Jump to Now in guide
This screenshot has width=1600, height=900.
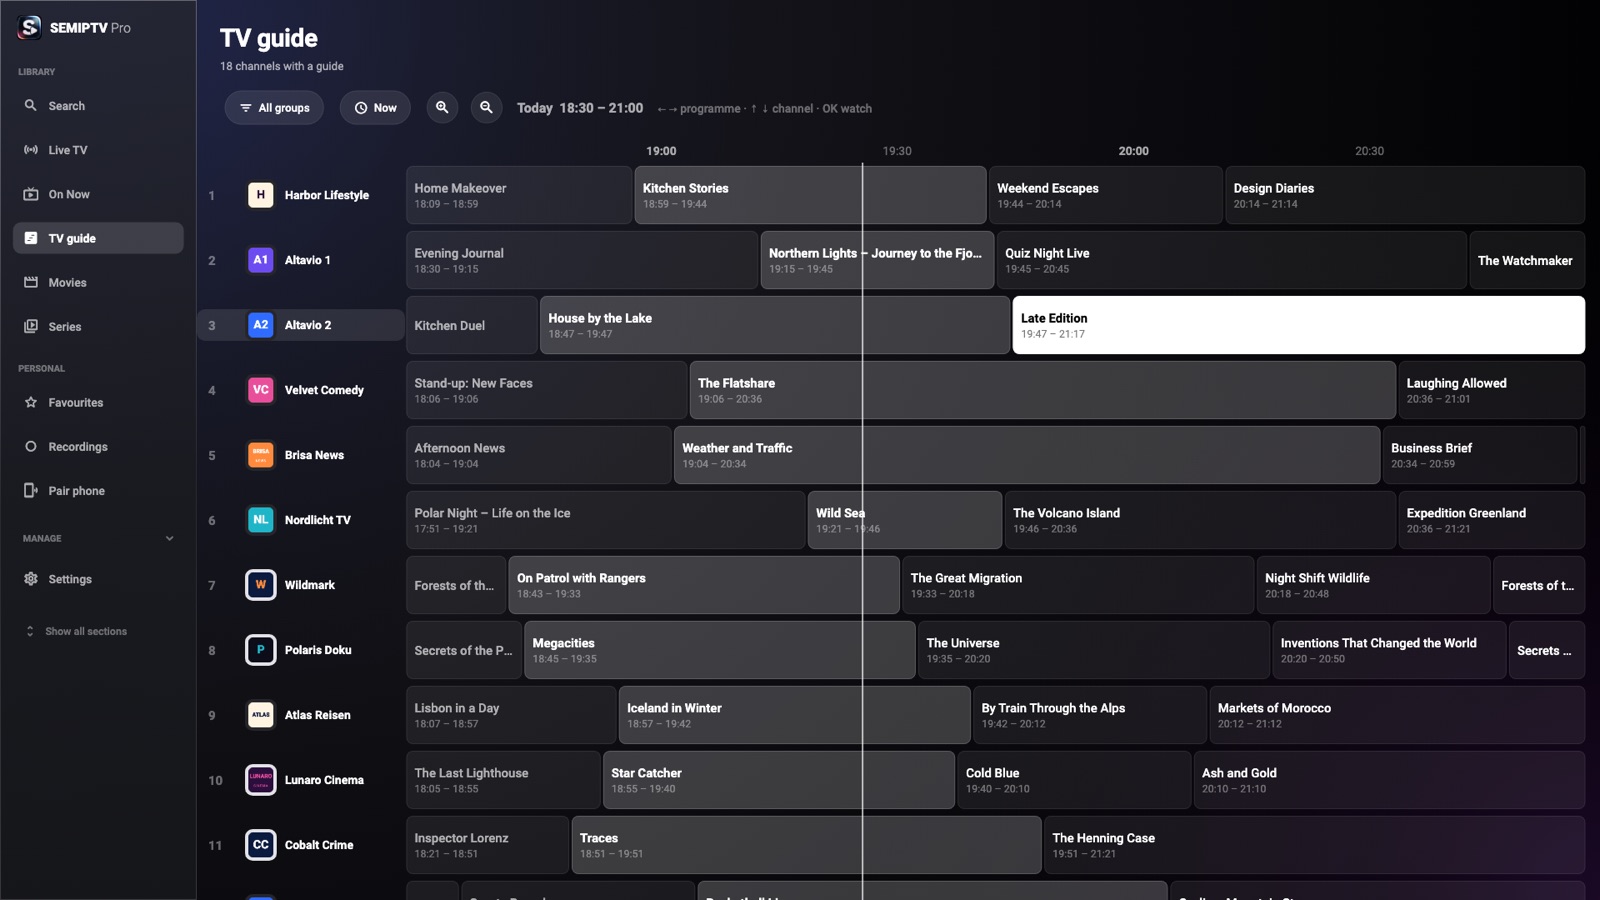375,108
